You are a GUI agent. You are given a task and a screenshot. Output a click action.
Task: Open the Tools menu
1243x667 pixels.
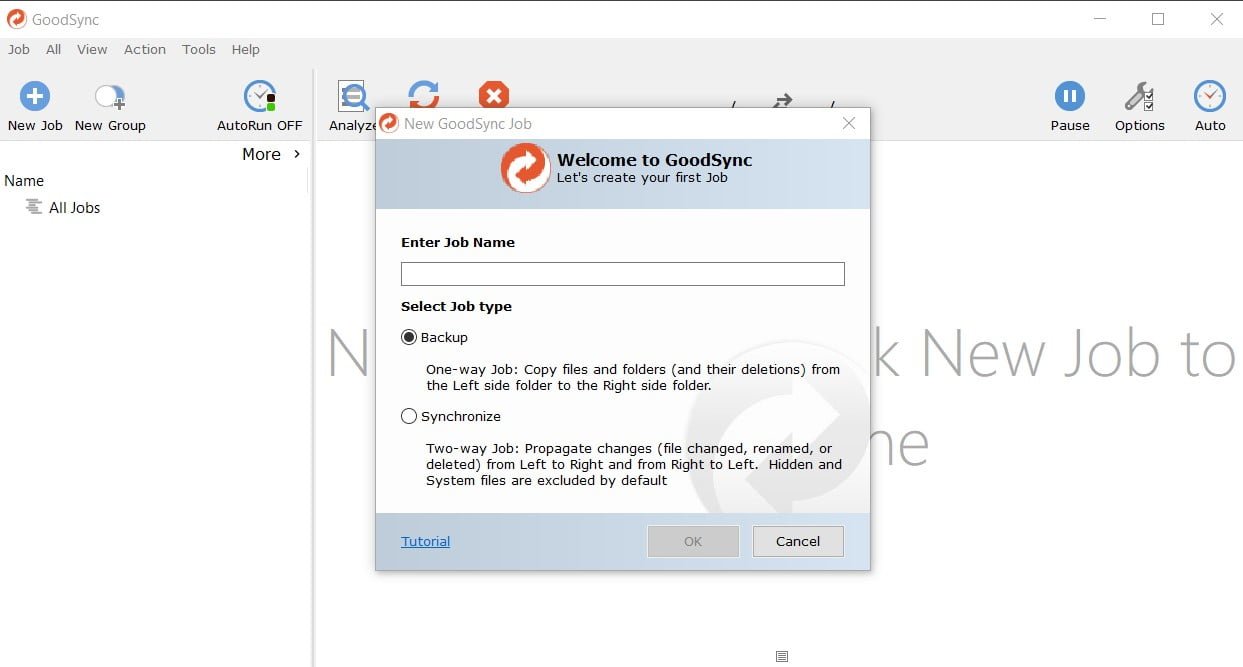(x=199, y=49)
